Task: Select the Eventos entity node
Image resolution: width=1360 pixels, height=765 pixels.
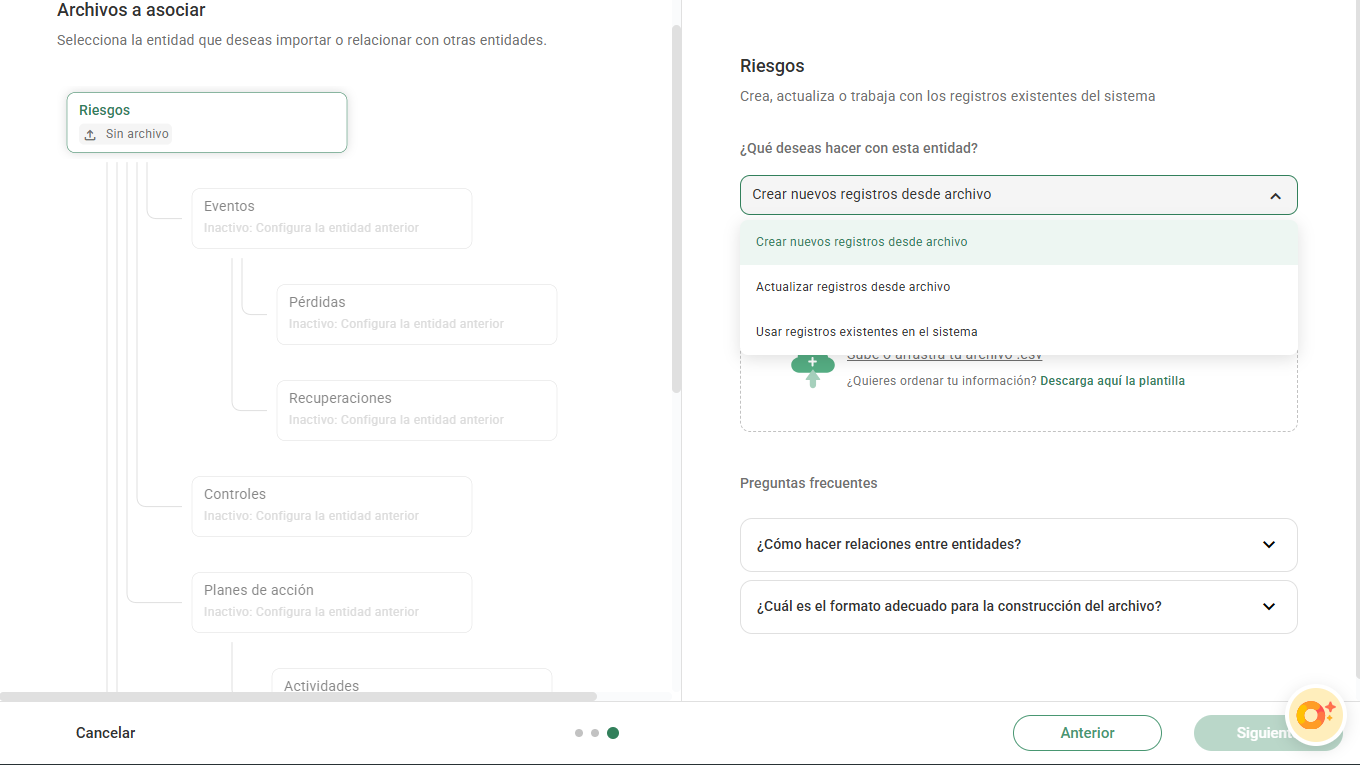Action: click(332, 218)
